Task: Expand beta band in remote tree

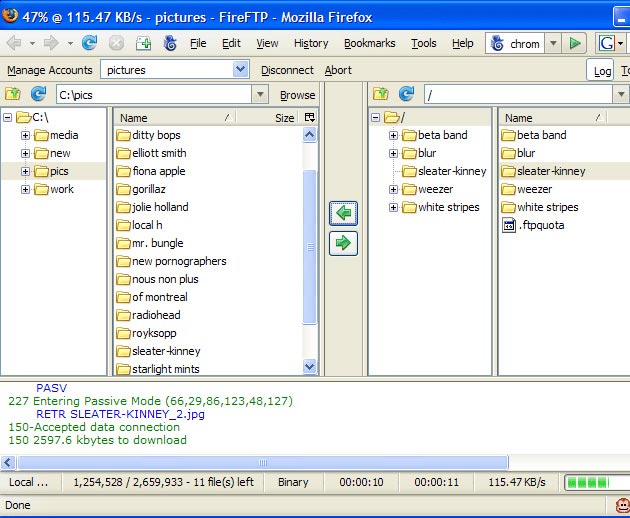Action: [393, 135]
